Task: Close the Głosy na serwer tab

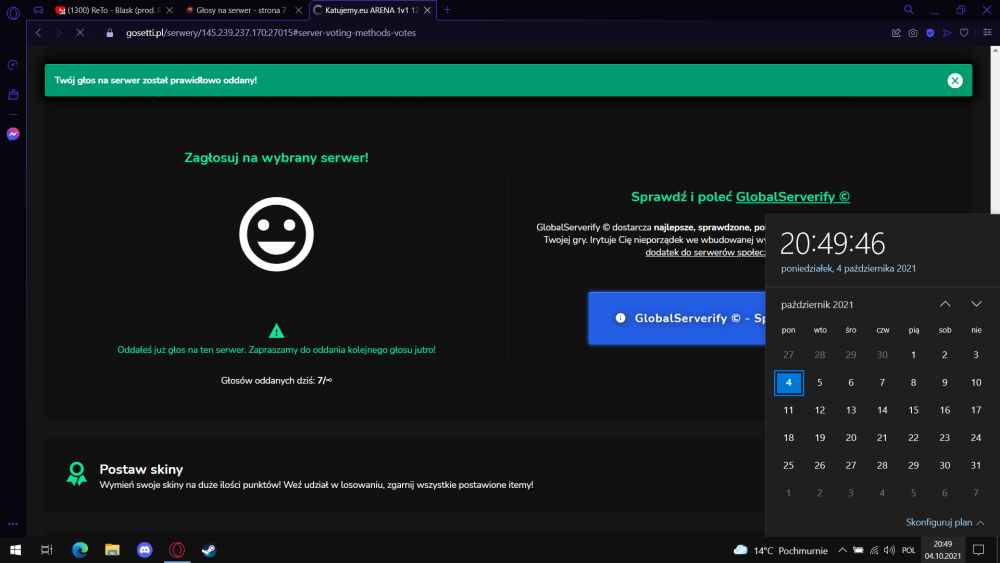Action: 298,10
